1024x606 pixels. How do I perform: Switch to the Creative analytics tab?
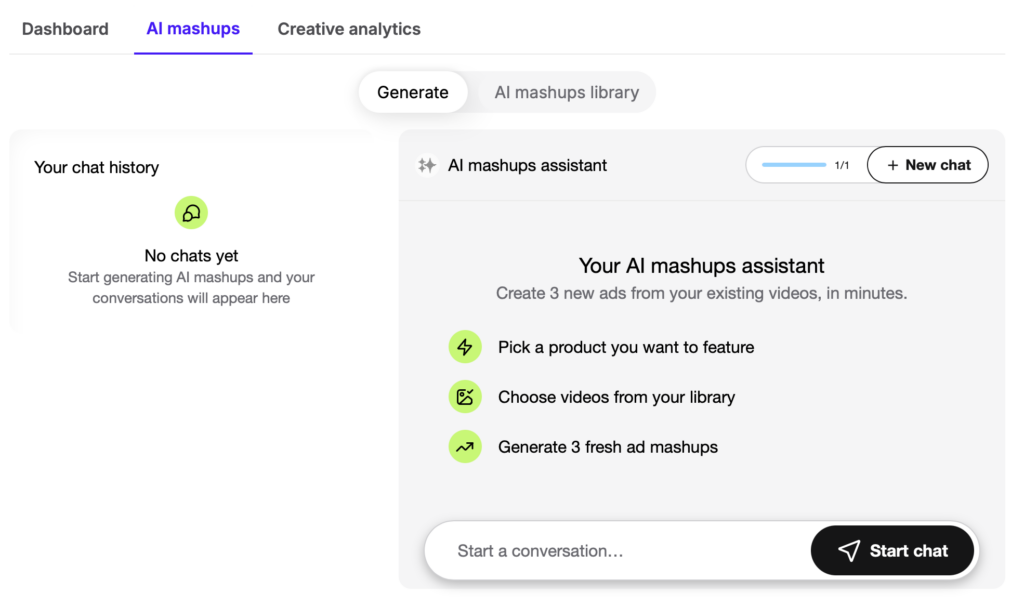[349, 29]
